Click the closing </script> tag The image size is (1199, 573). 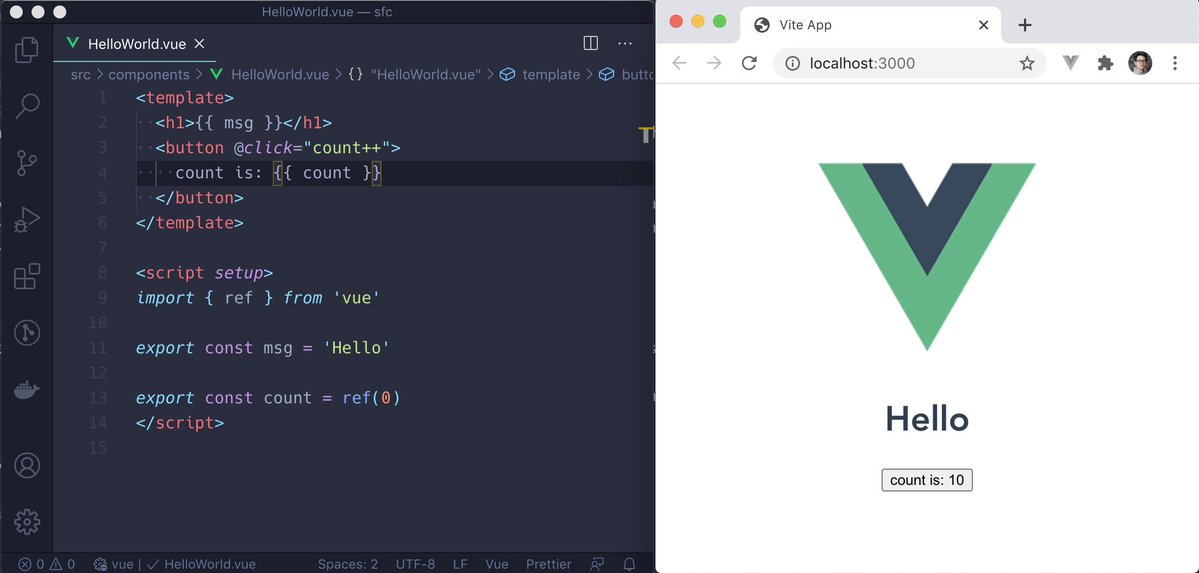(180, 422)
